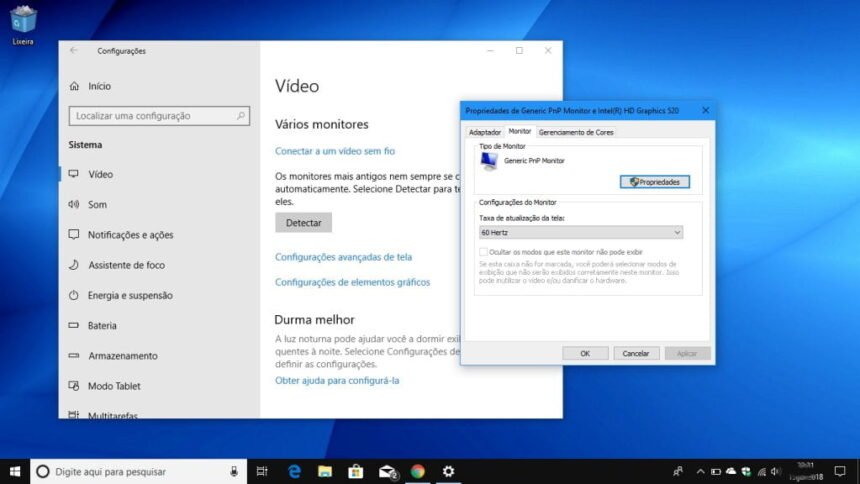860x484 pixels.
Task: Click the taskbar clock
Action: point(806,471)
